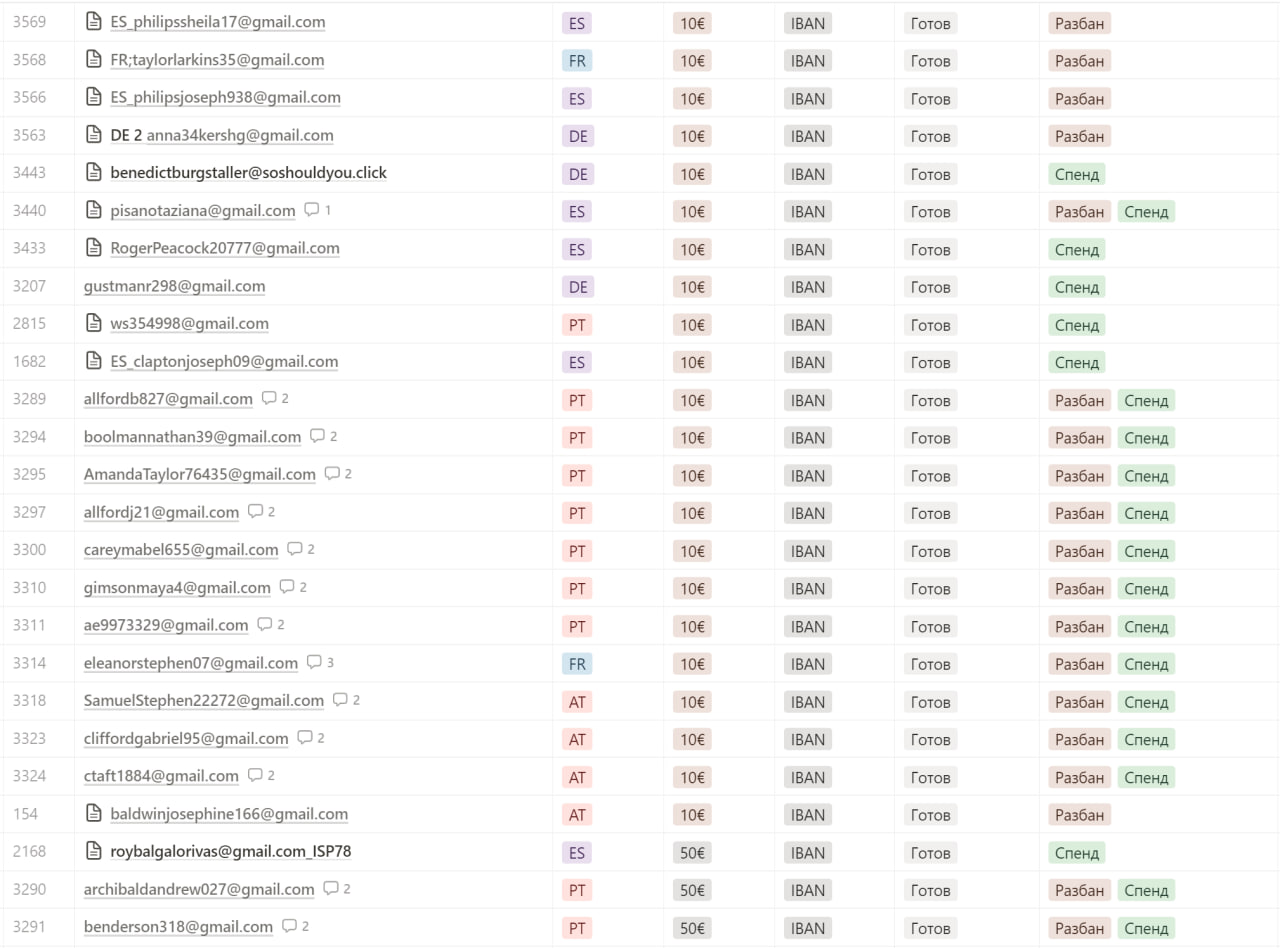Click AT country tag on baldwinjosephine166 row
Viewport: 1280px width, 948px height.
coord(577,815)
